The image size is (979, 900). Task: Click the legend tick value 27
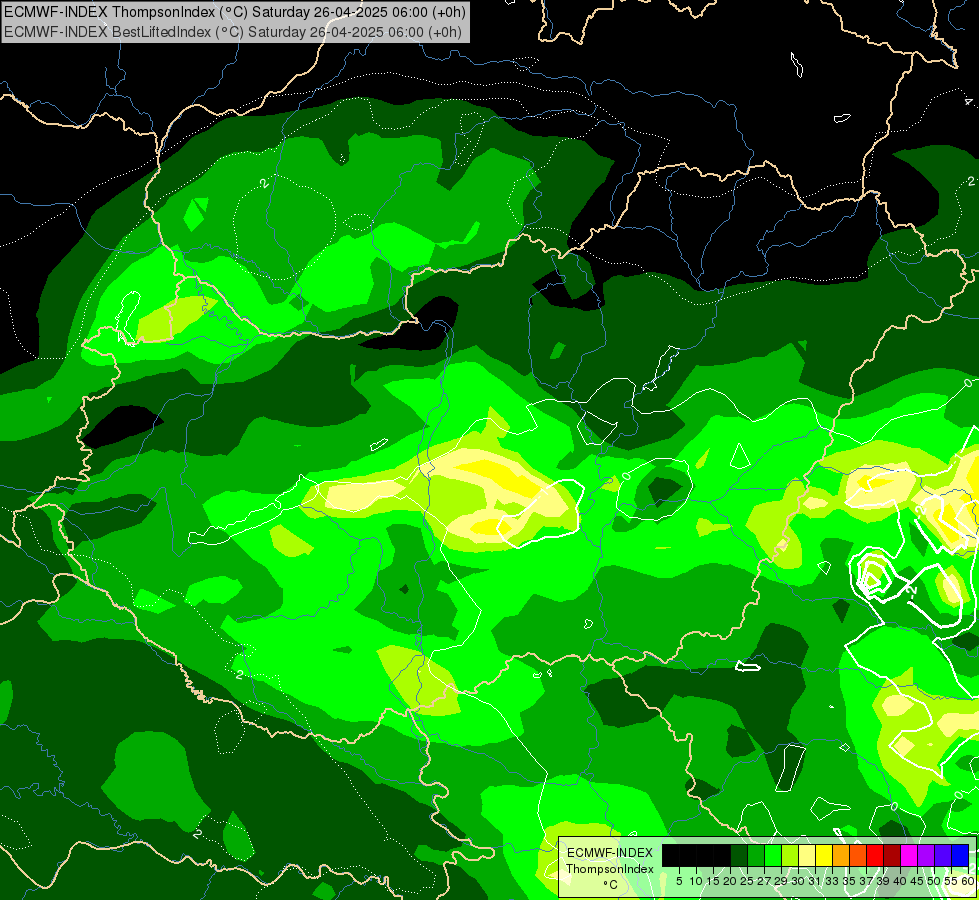tap(765, 881)
